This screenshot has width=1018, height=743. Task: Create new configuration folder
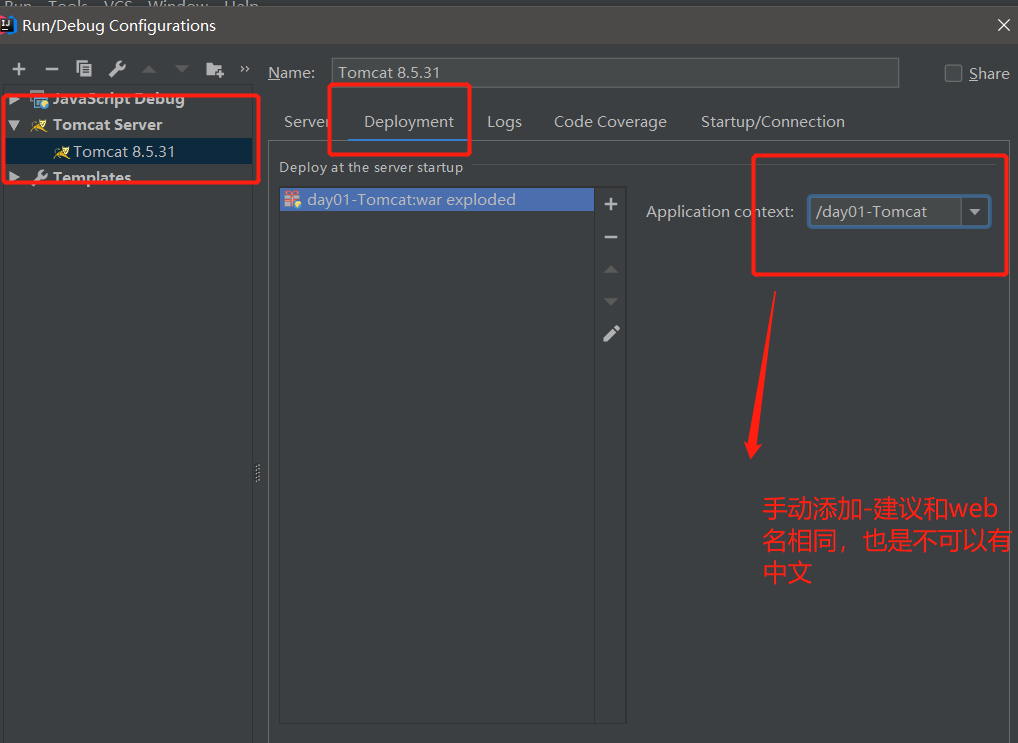[x=215, y=69]
